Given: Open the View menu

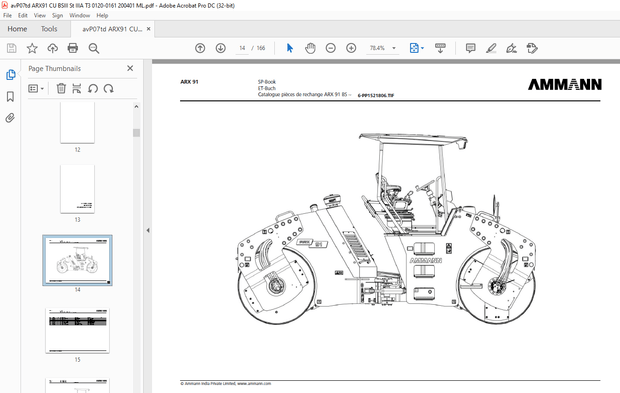Looking at the screenshot, I should pyautogui.click(x=40, y=15).
